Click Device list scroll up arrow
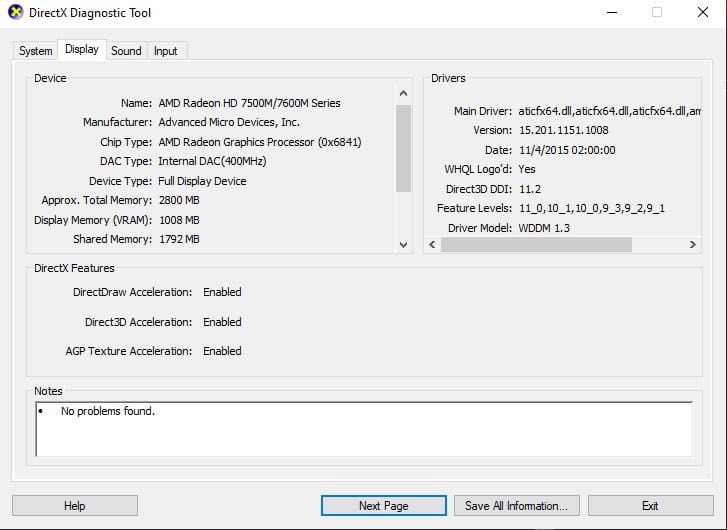This screenshot has height=530, width=727. click(x=403, y=93)
